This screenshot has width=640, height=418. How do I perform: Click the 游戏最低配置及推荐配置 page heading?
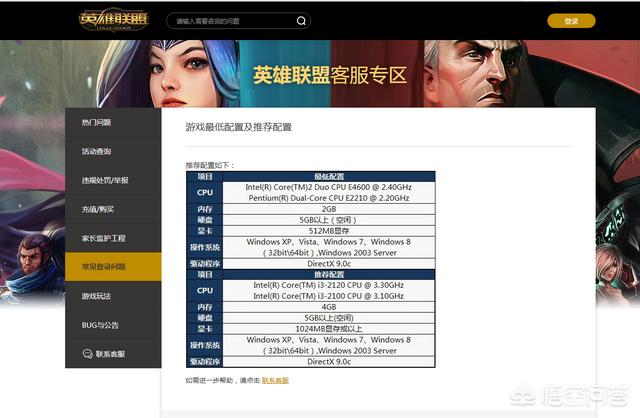239,127
